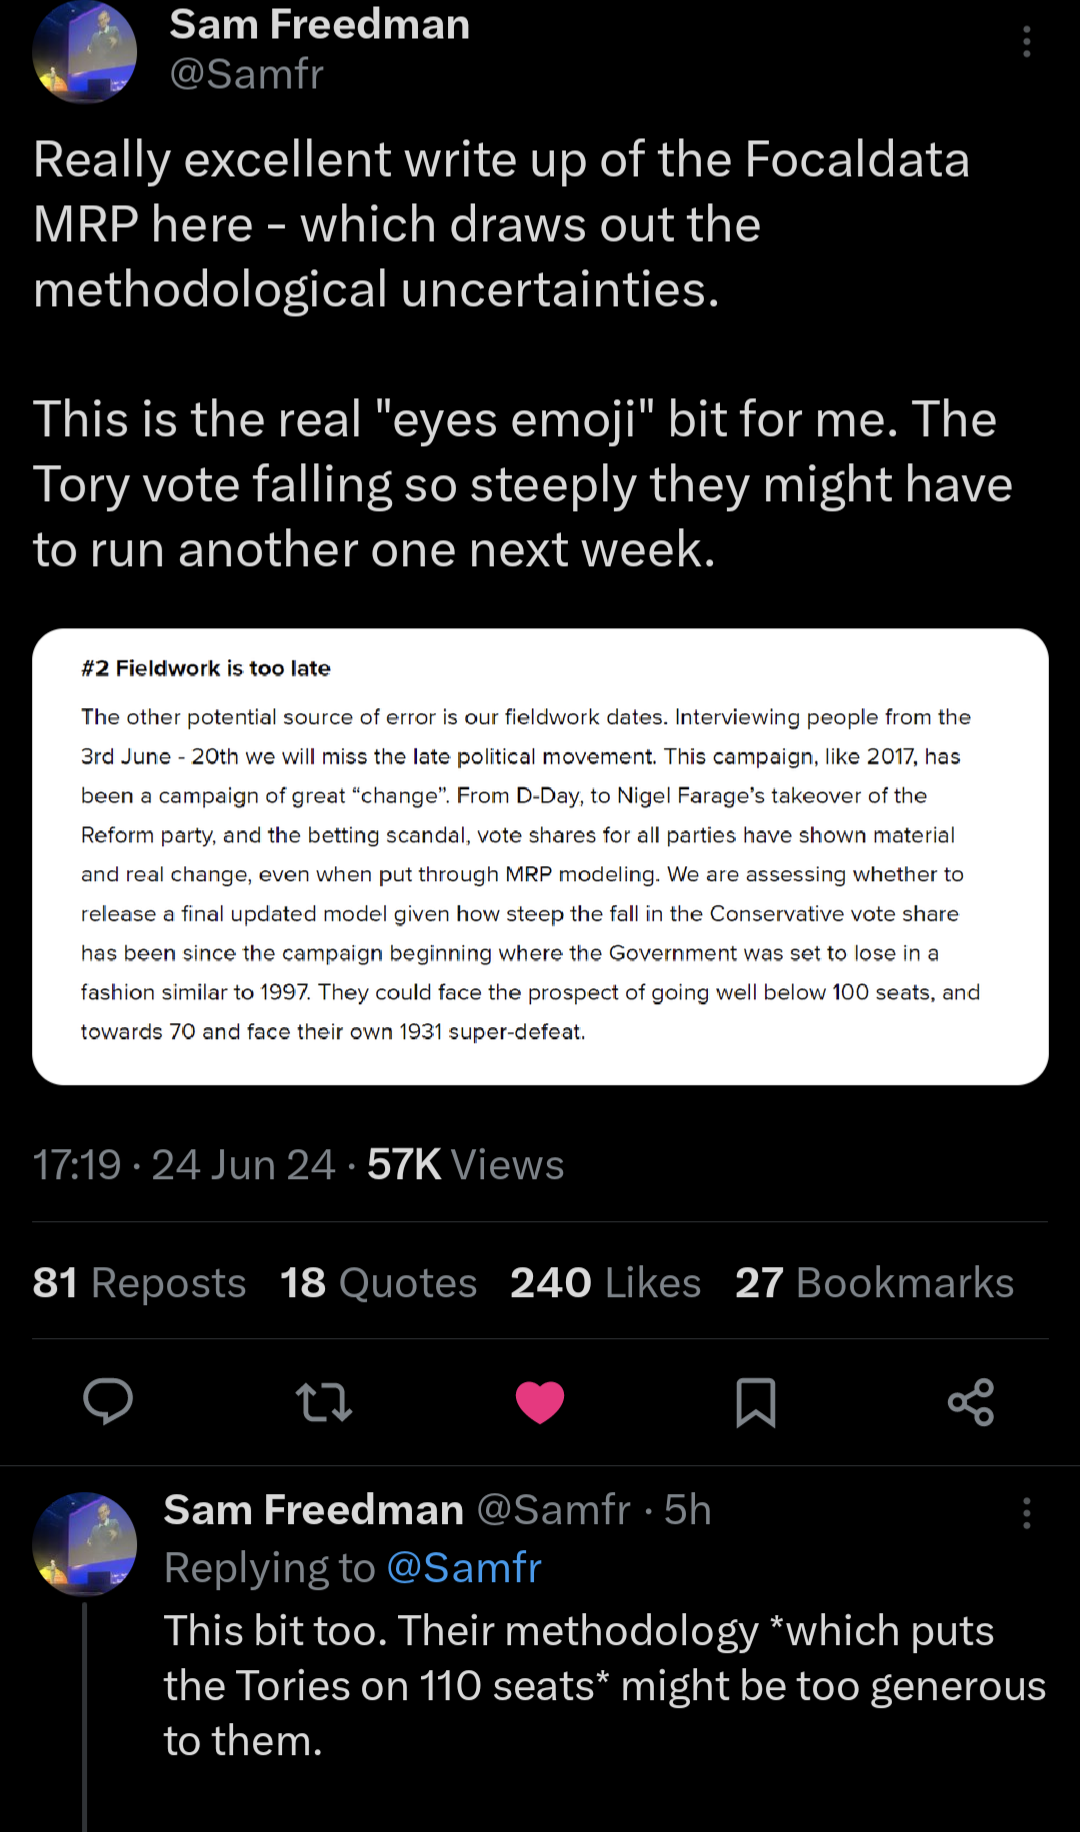Image resolution: width=1080 pixels, height=1832 pixels.
Task: See who liked with 240 Likes
Action: [x=604, y=1283]
